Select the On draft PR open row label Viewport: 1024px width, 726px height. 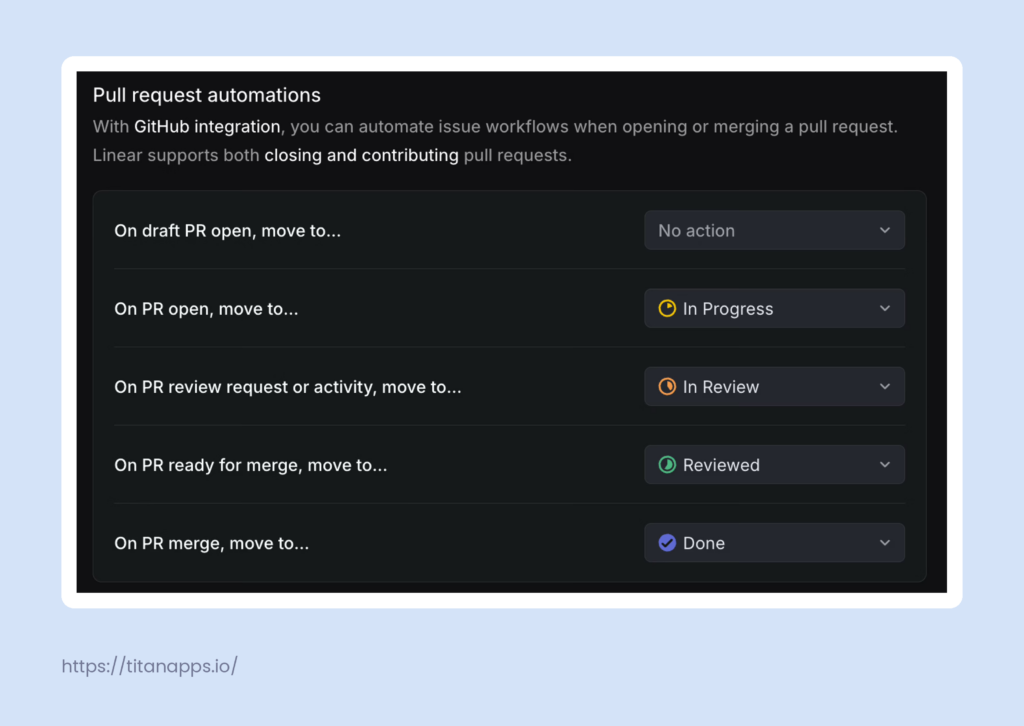click(227, 230)
